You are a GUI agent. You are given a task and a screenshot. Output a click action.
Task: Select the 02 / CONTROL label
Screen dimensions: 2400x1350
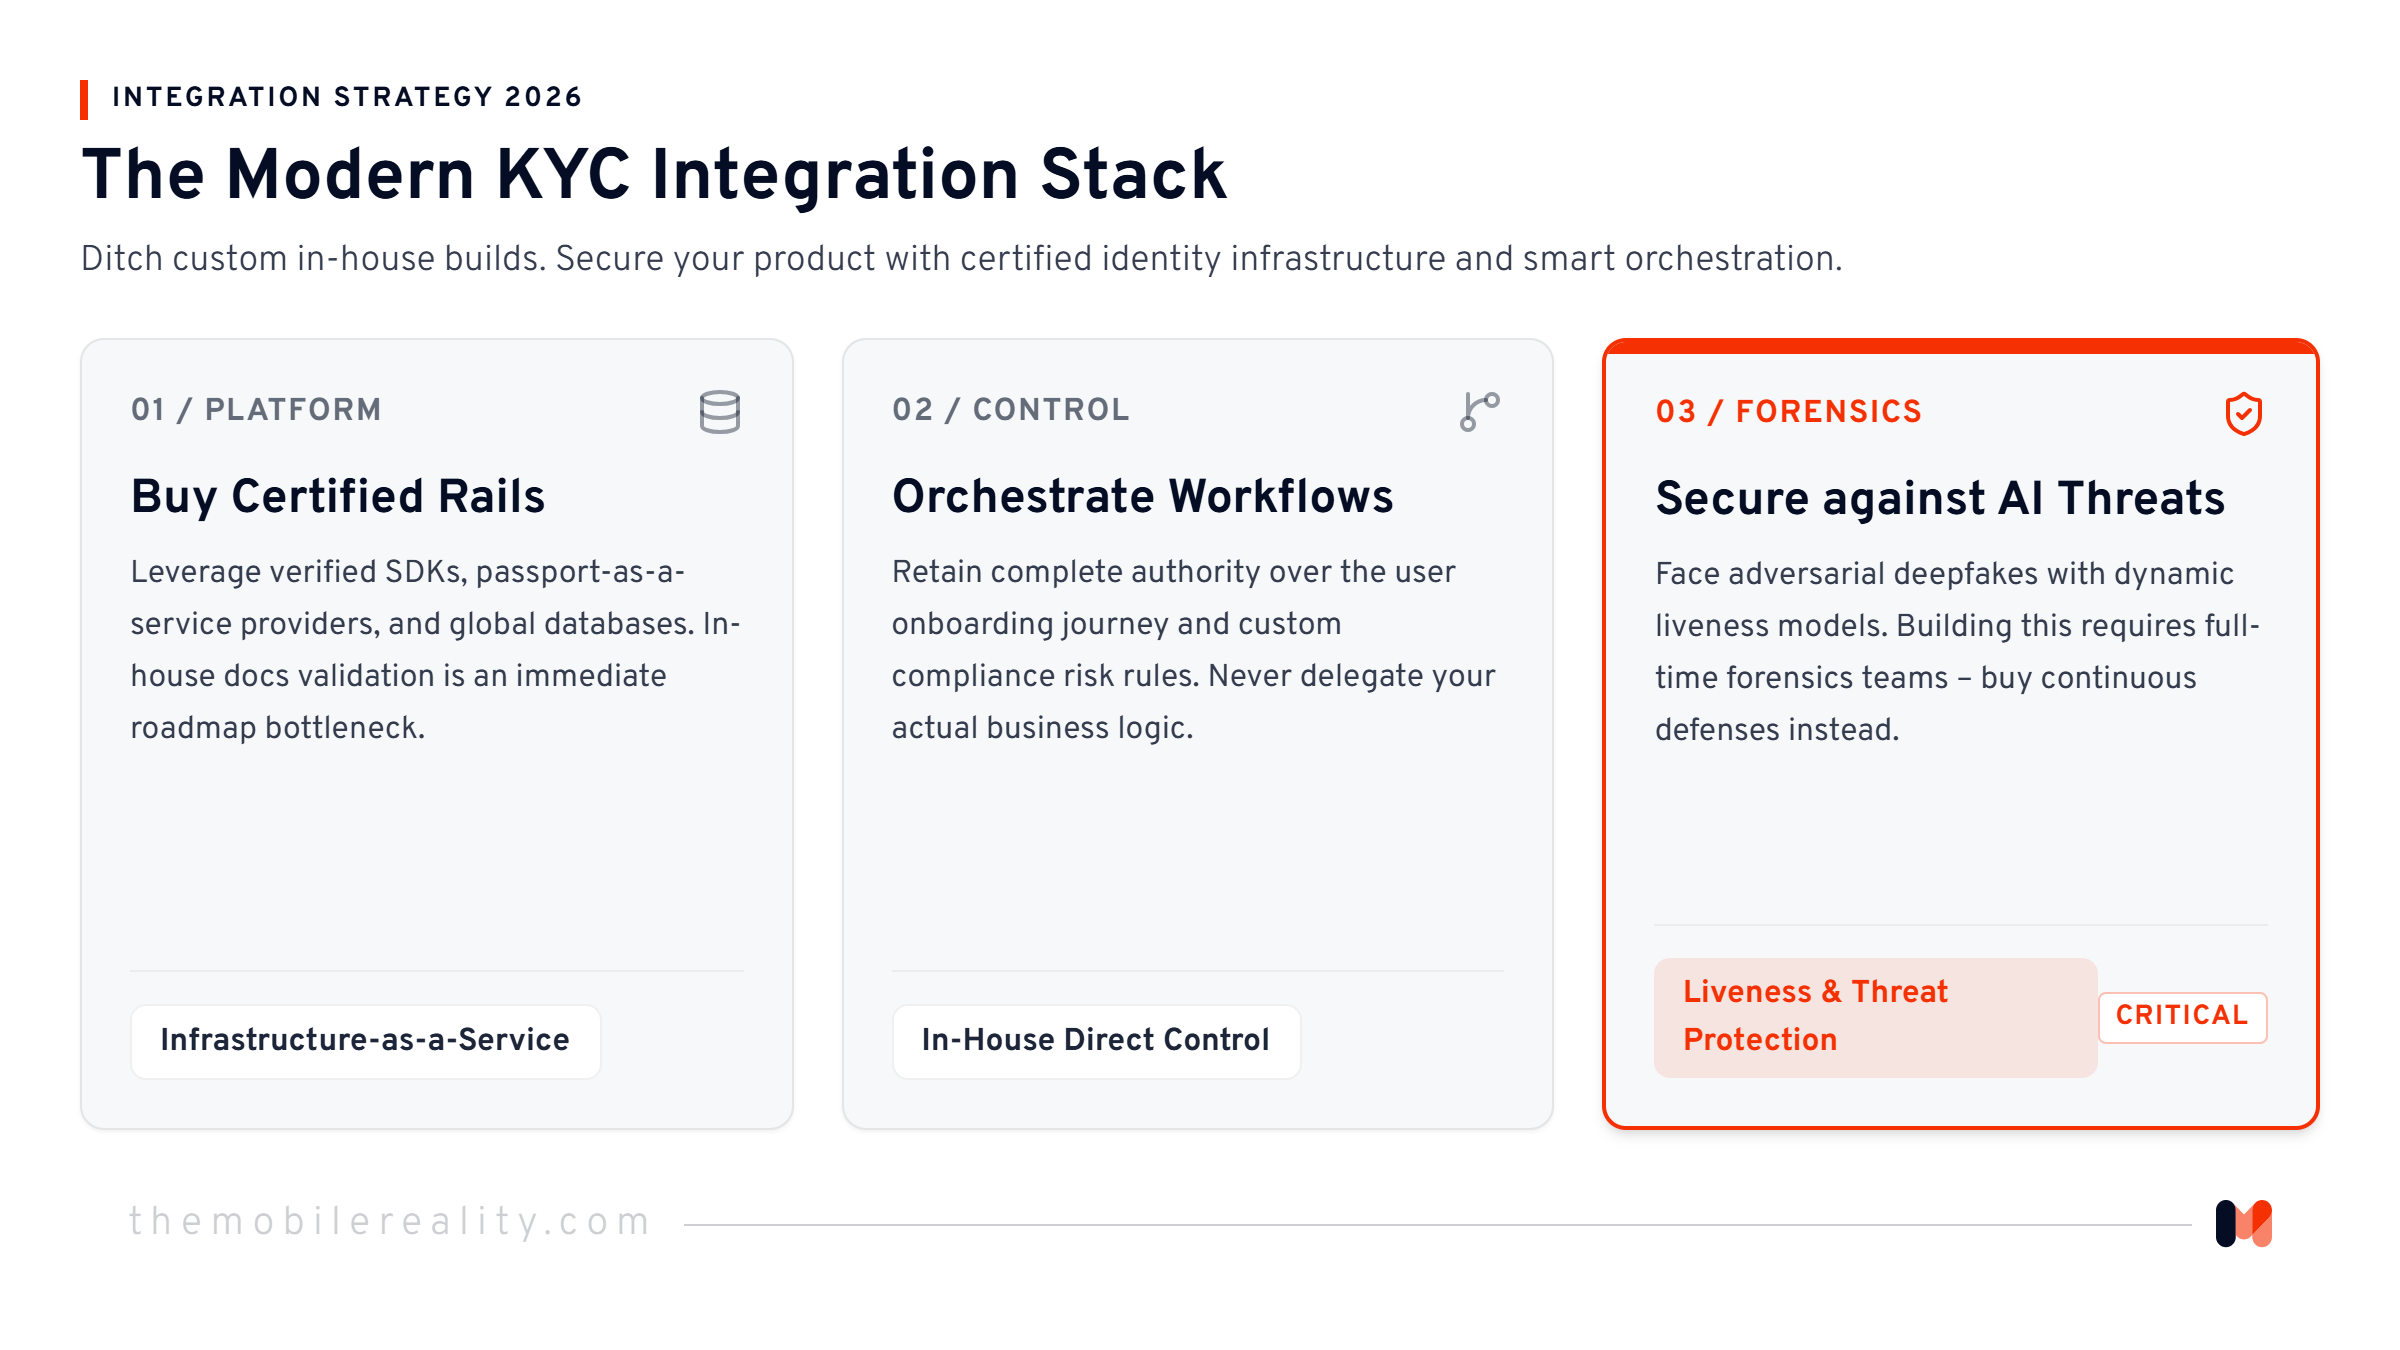coord(1011,410)
